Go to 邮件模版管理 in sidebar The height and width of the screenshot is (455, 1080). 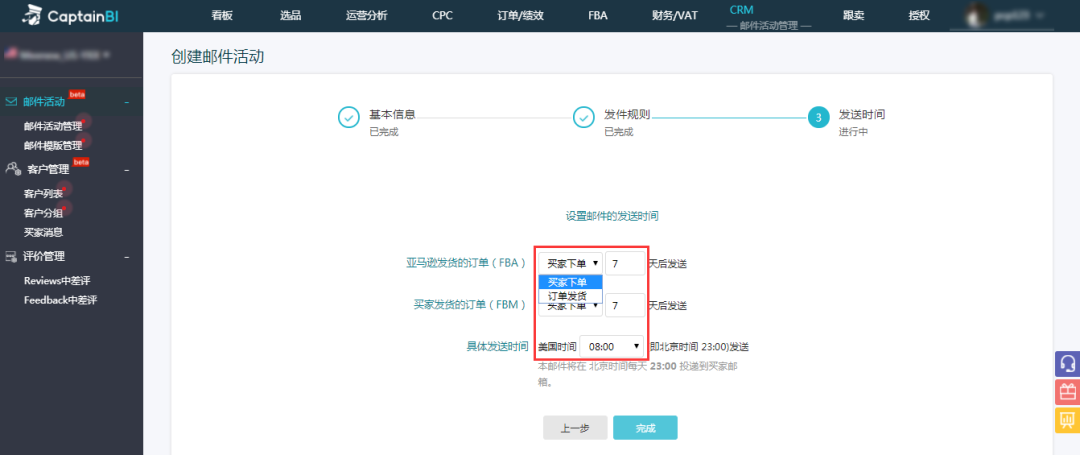point(53,145)
